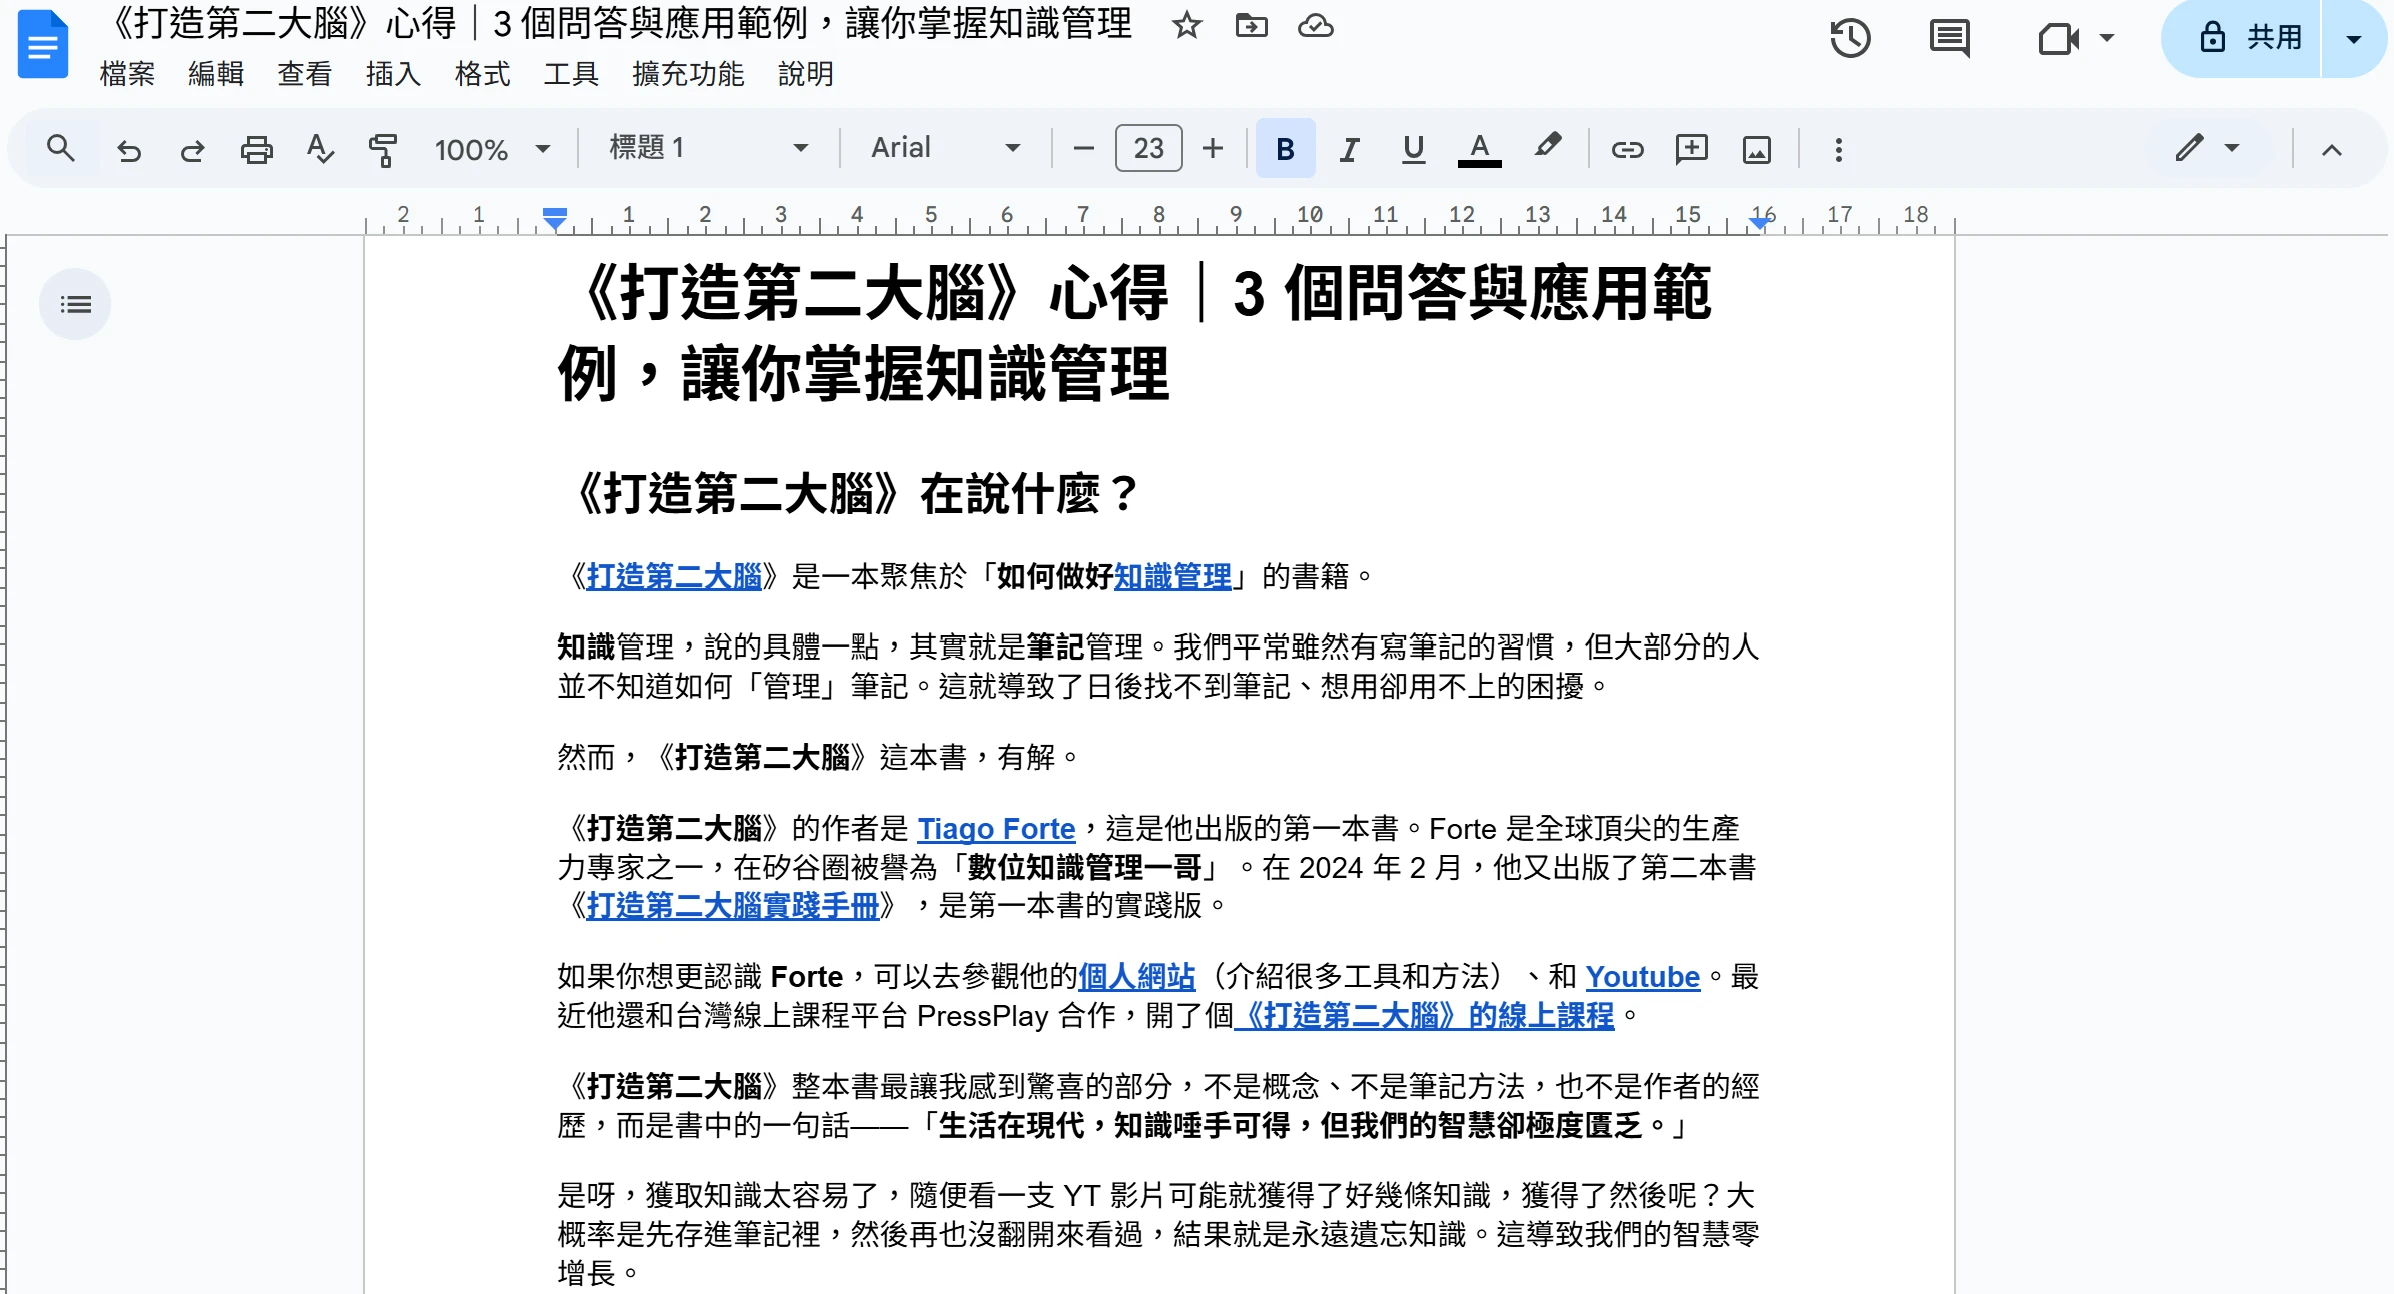Screen dimensions: 2394x1294
Task: Click the 共用 share button
Action: 2241,39
